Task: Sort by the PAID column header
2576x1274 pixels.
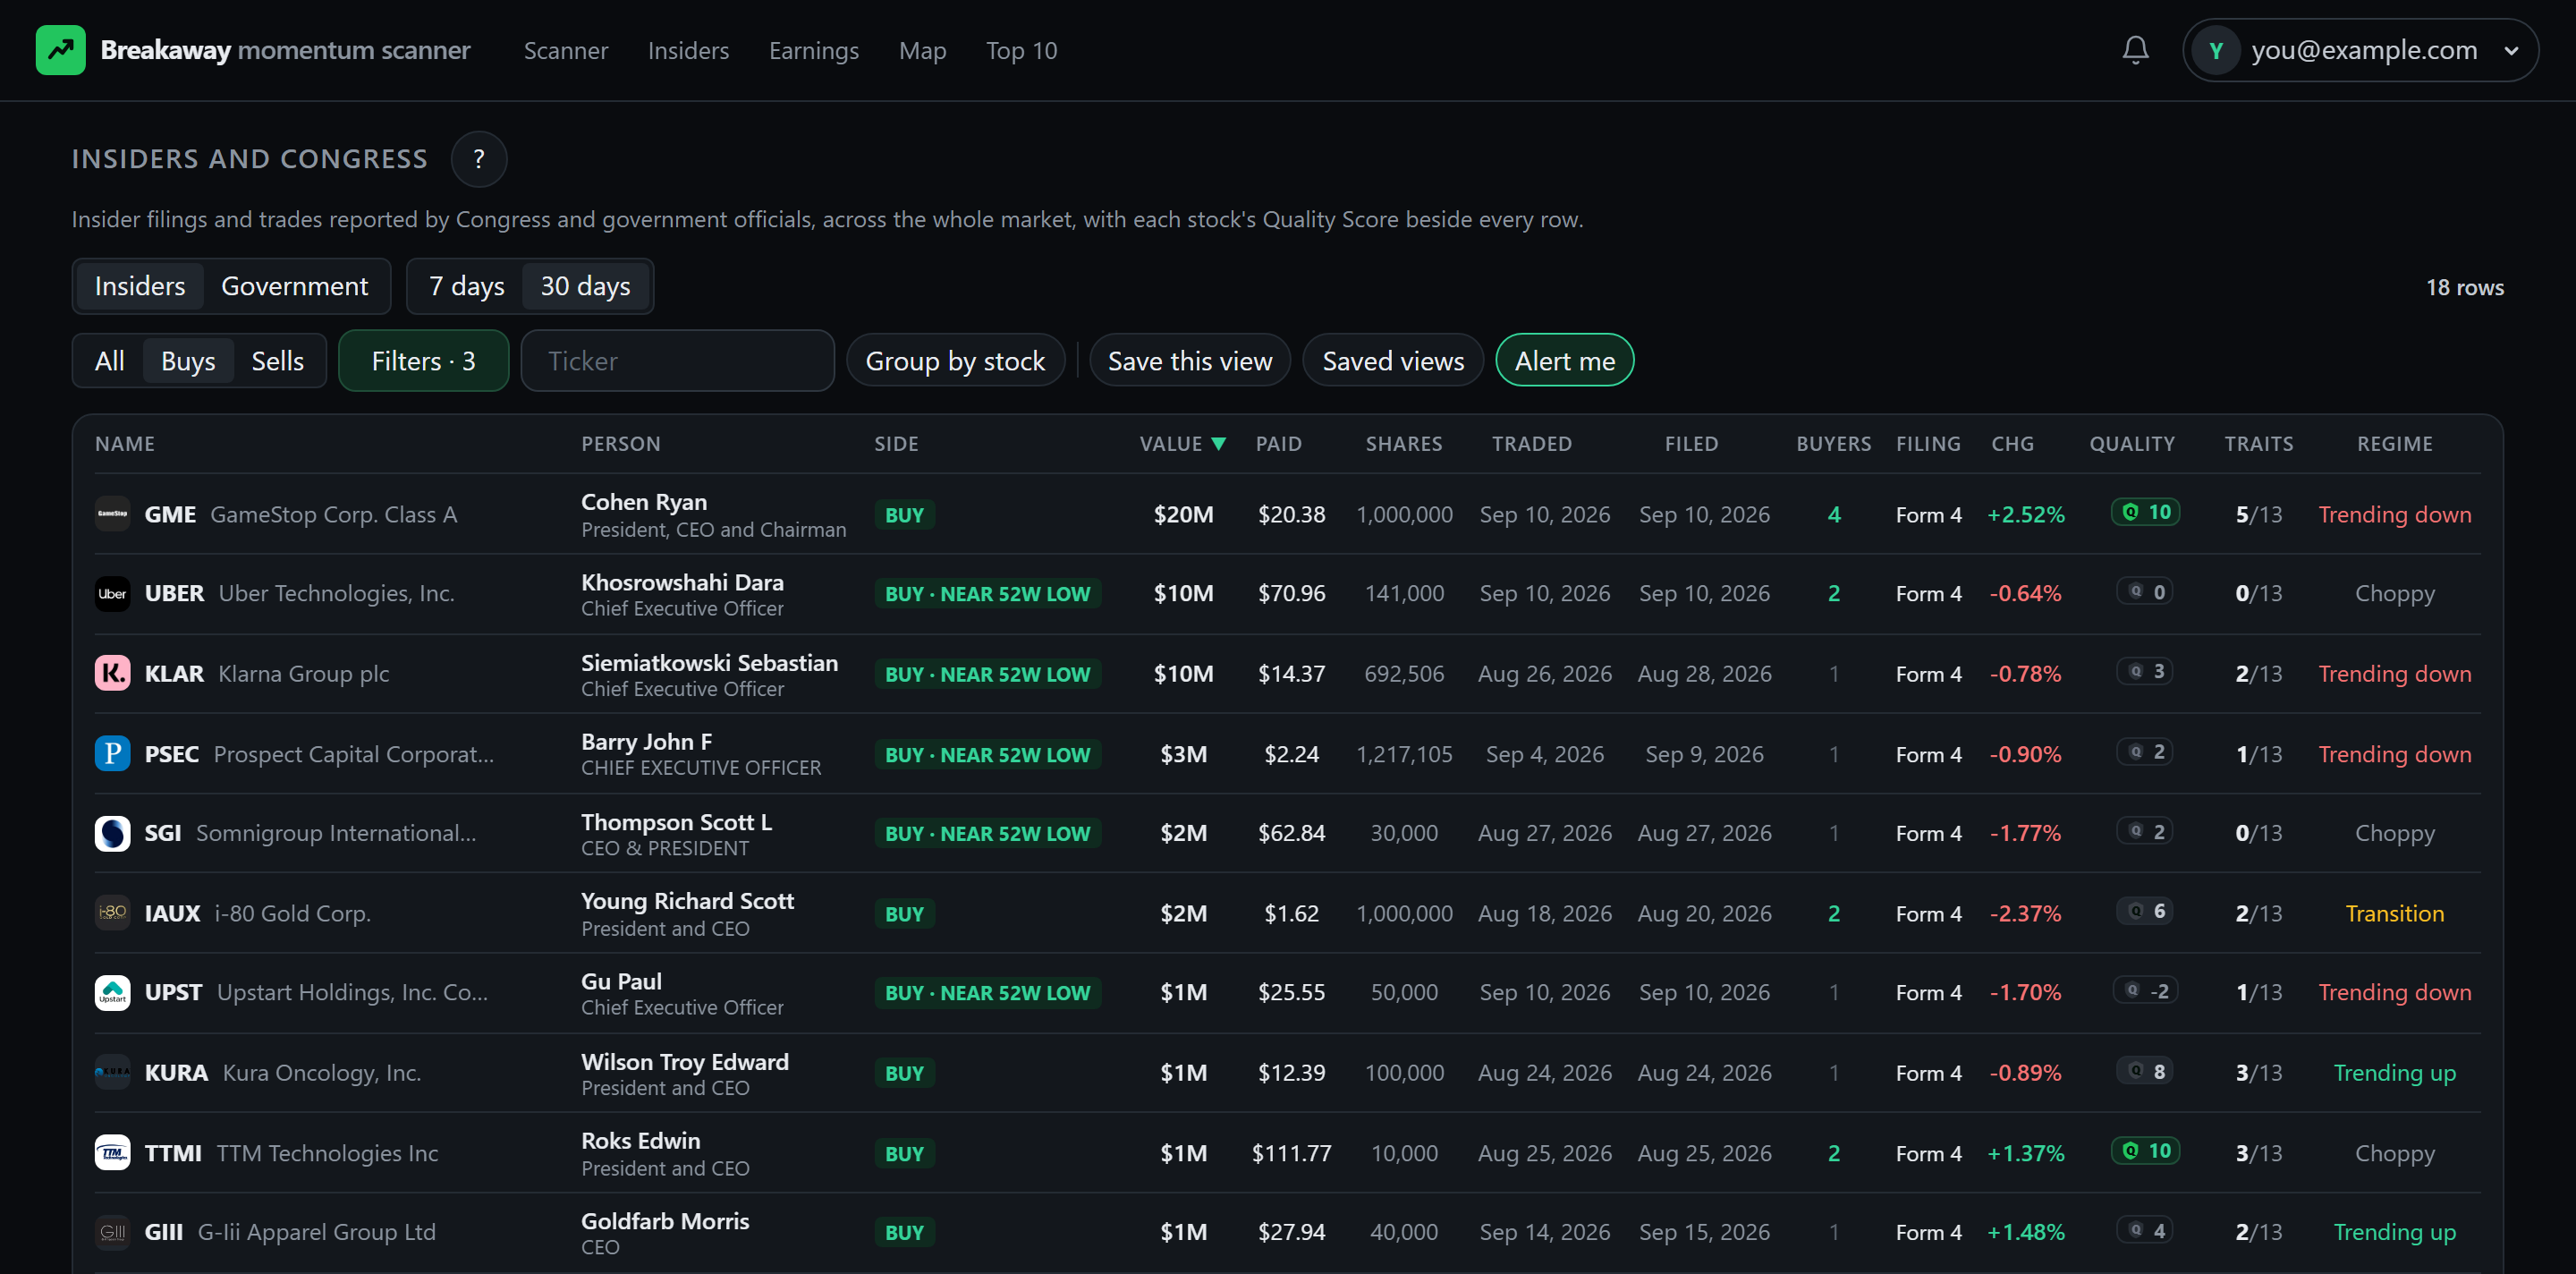Action: click(1278, 444)
